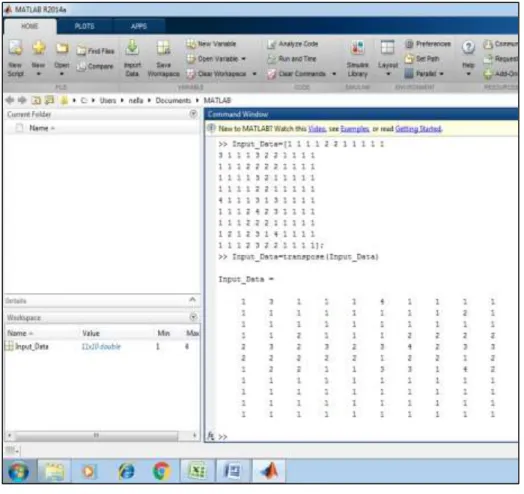Expand the Clear Workspace dropdown arrow

click(255, 74)
